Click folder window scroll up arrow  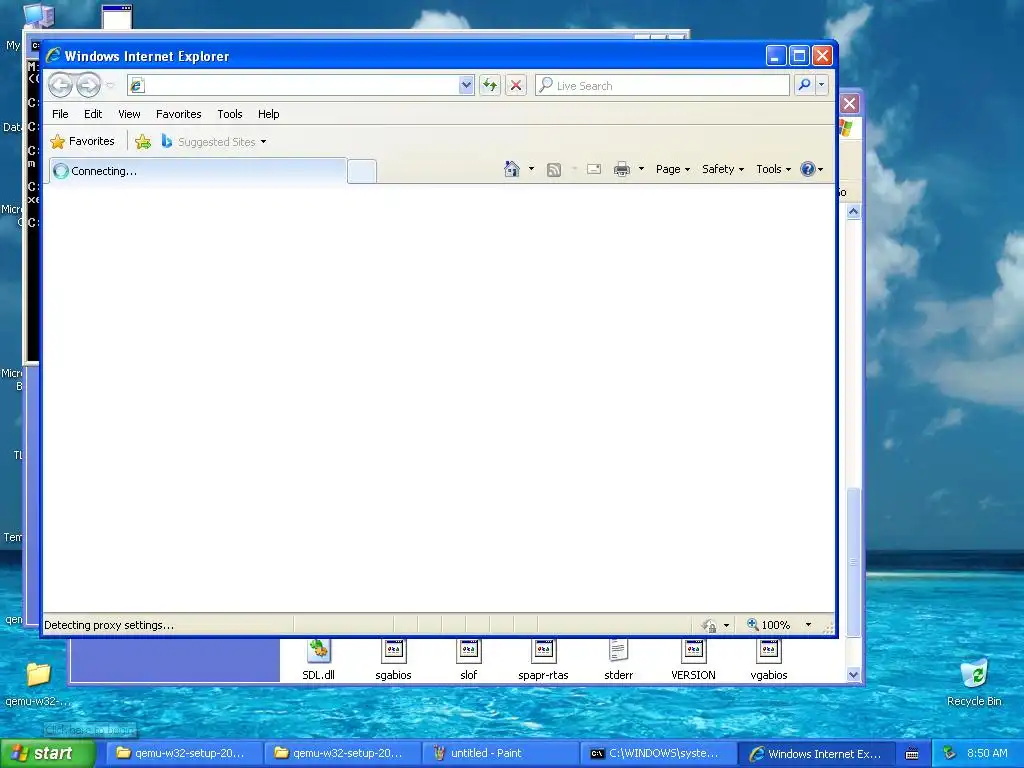(854, 212)
